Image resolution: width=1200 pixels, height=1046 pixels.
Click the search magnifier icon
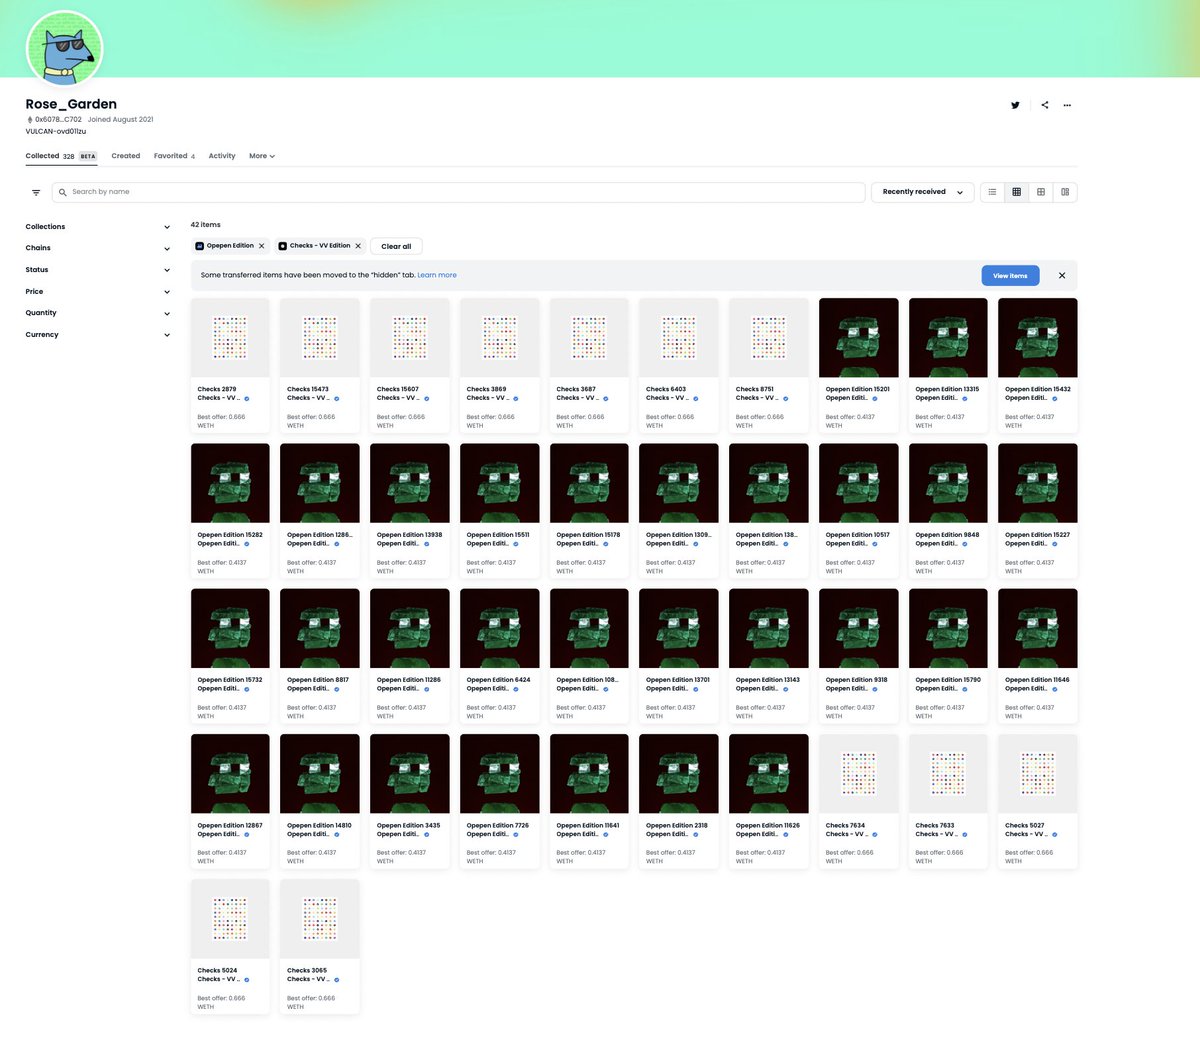pyautogui.click(x=63, y=192)
